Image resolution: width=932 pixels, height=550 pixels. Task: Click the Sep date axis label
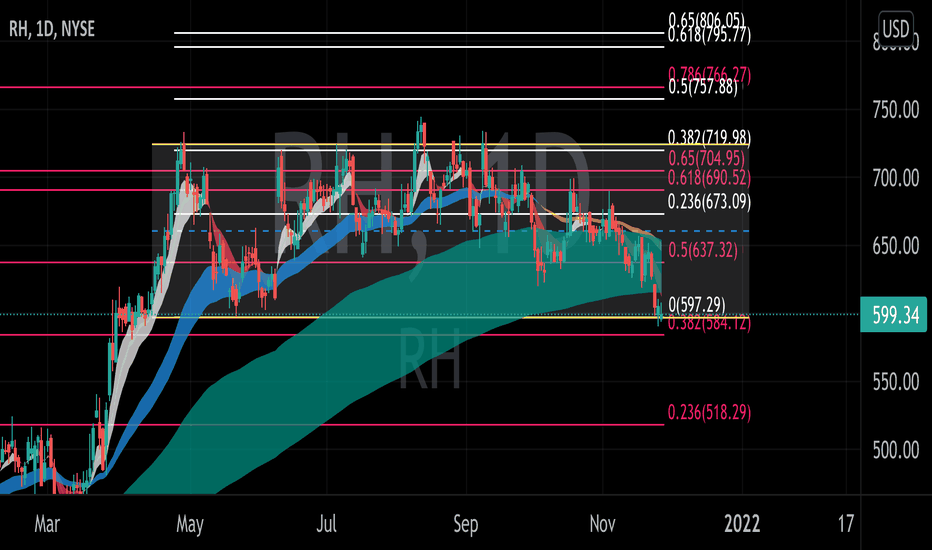coord(465,524)
